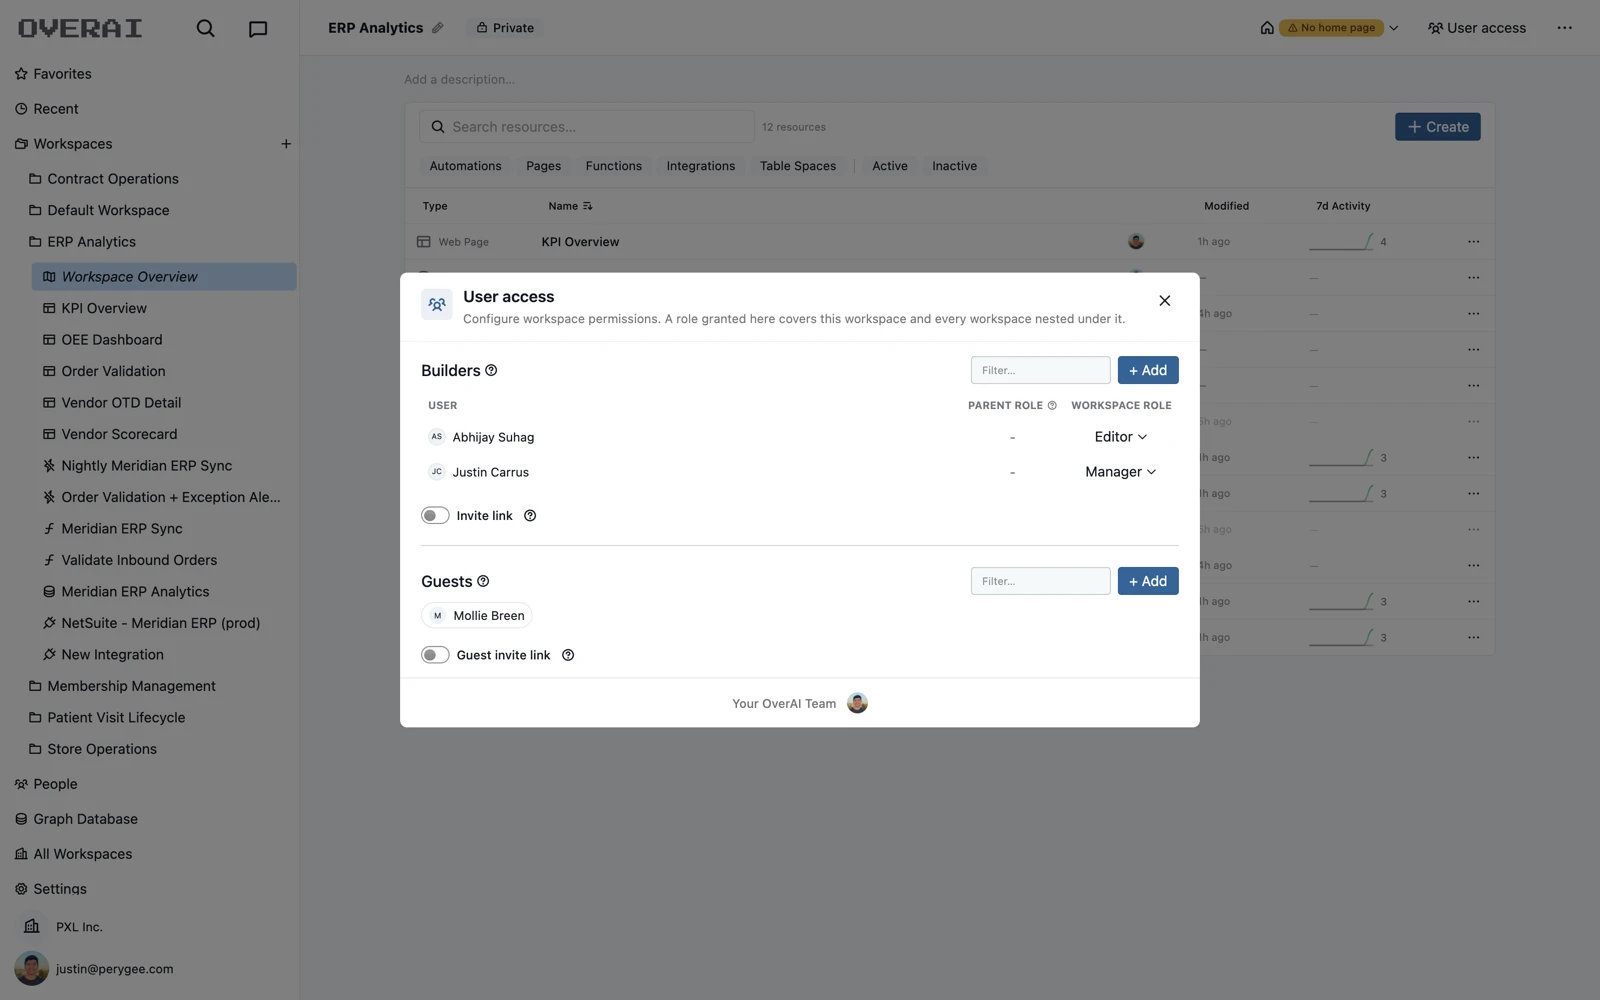
Task: Click the OVERAI logo
Action: point(80,28)
